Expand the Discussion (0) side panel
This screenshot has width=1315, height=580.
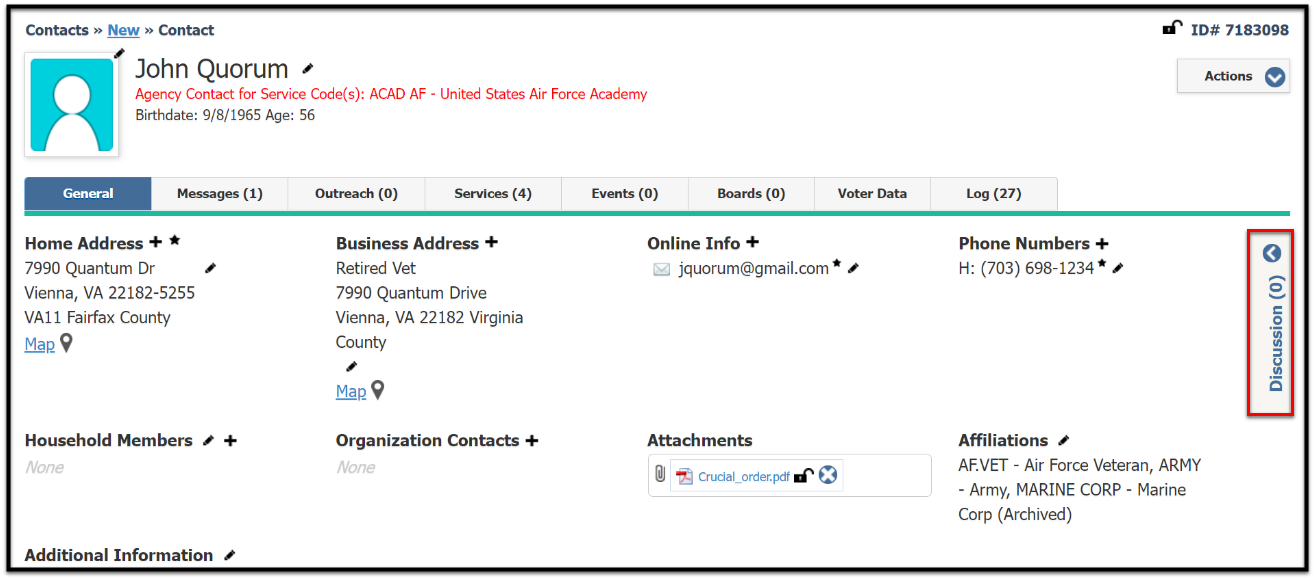tap(1271, 322)
